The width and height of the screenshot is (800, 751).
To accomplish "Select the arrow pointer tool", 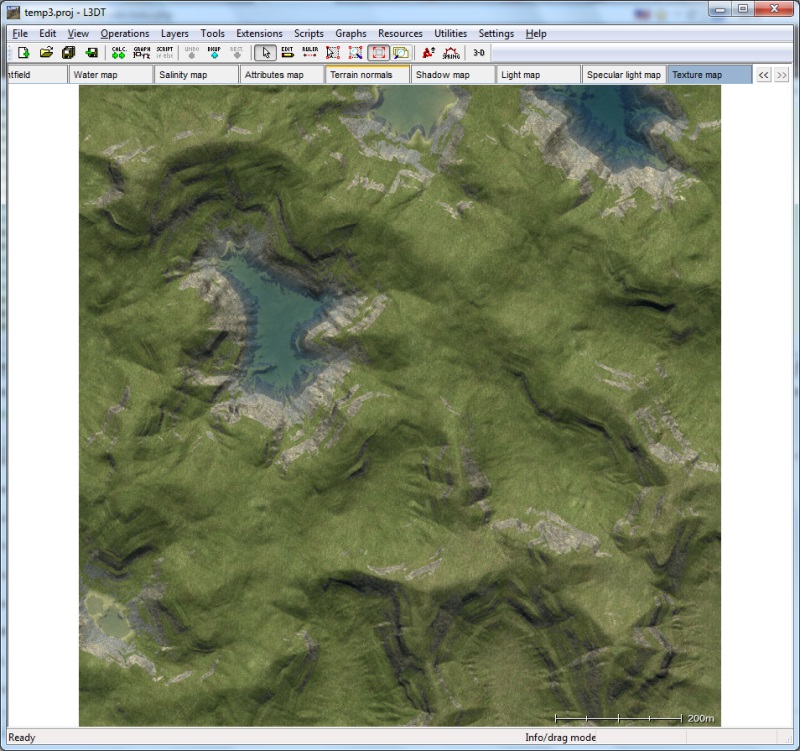I will tap(265, 53).
